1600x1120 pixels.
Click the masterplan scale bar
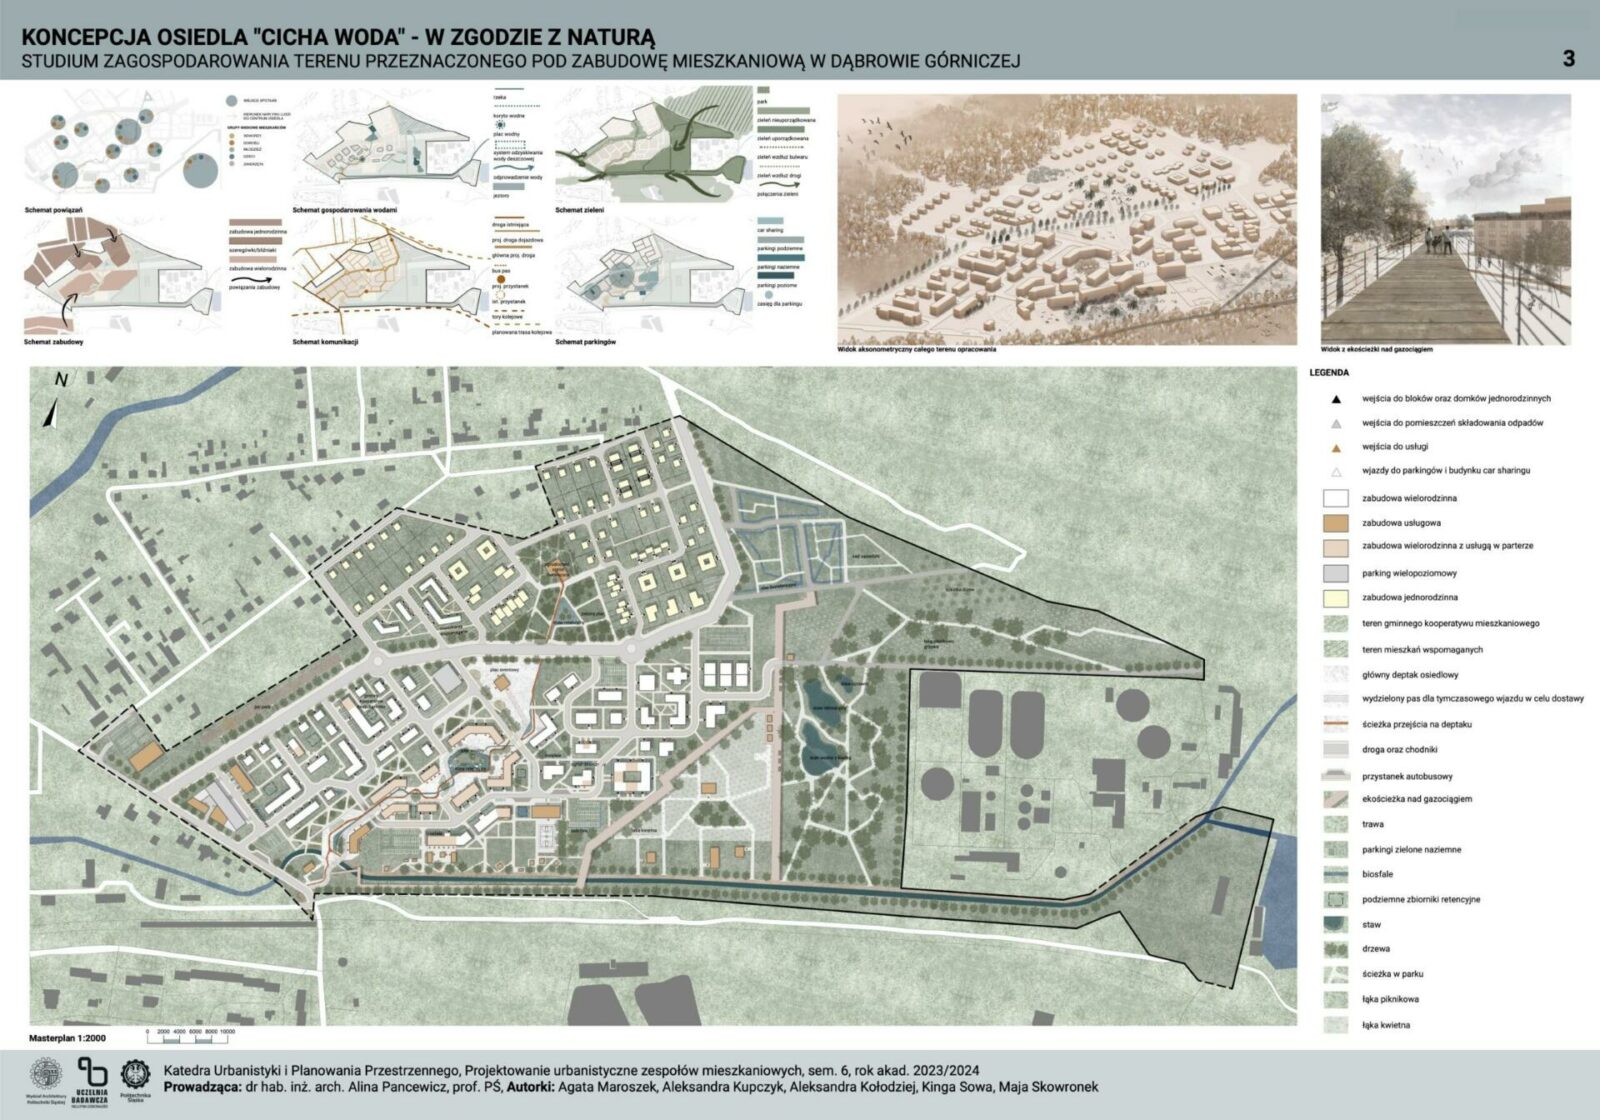click(x=190, y=1031)
